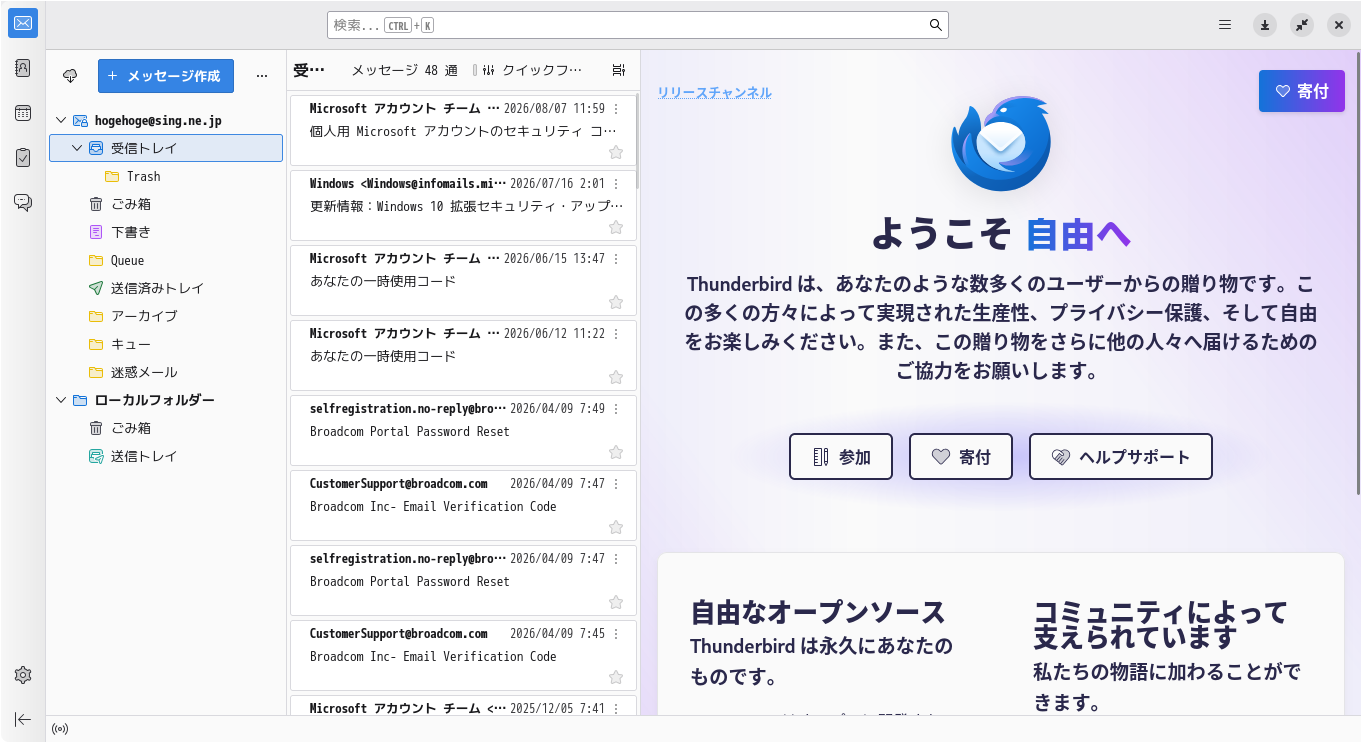The width and height of the screenshot is (1362, 743).
Task: Star the 7:47 Broadcom Email Verification message
Action: point(616,527)
